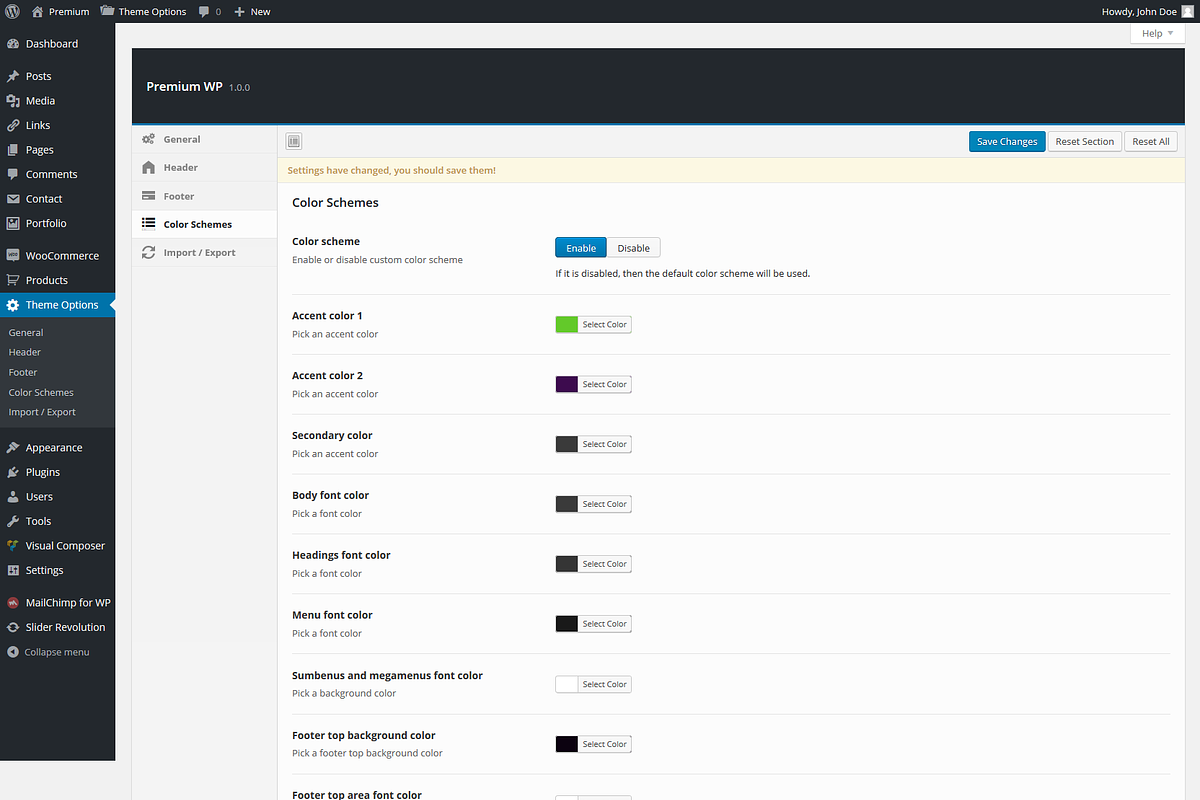The image size is (1200, 800).
Task: Open Select Color for Body font color
Action: pyautogui.click(x=605, y=504)
